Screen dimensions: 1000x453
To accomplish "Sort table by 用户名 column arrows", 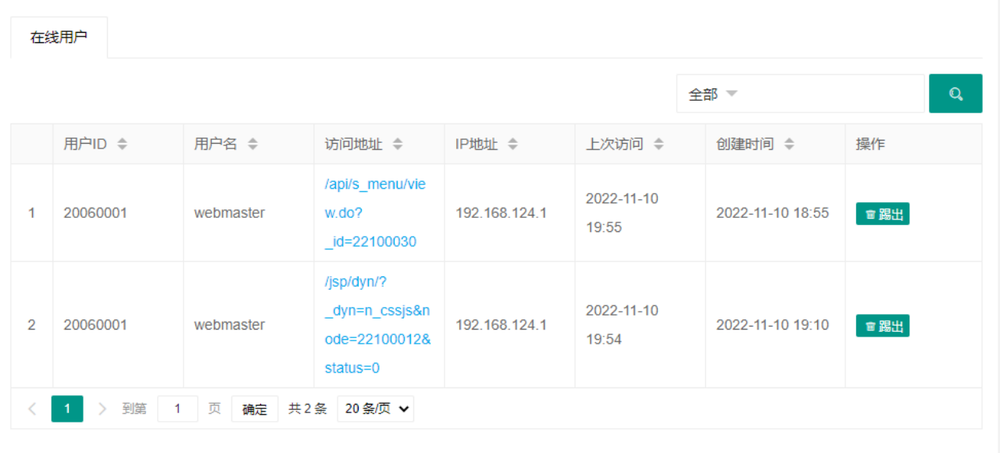I will point(253,144).
